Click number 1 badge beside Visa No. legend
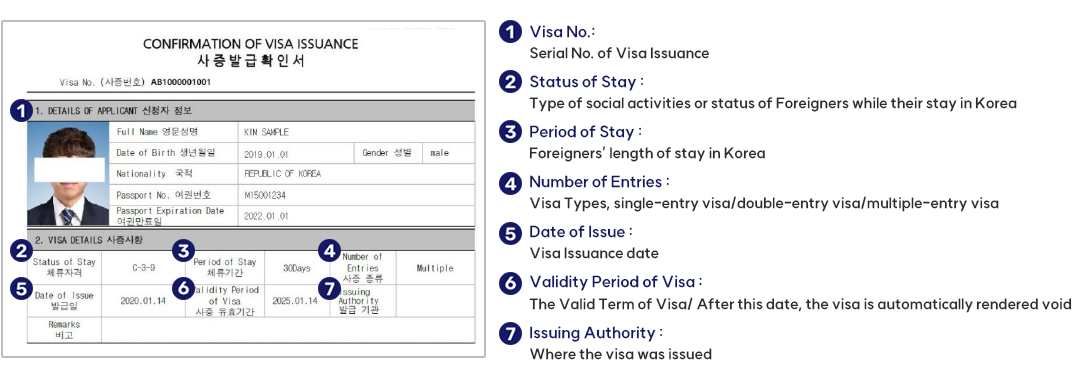 (510, 32)
